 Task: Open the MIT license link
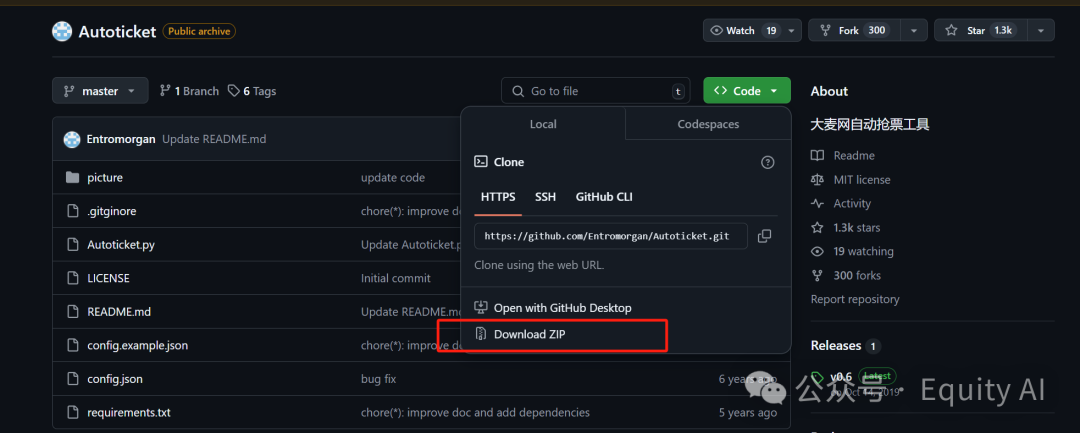(861, 180)
